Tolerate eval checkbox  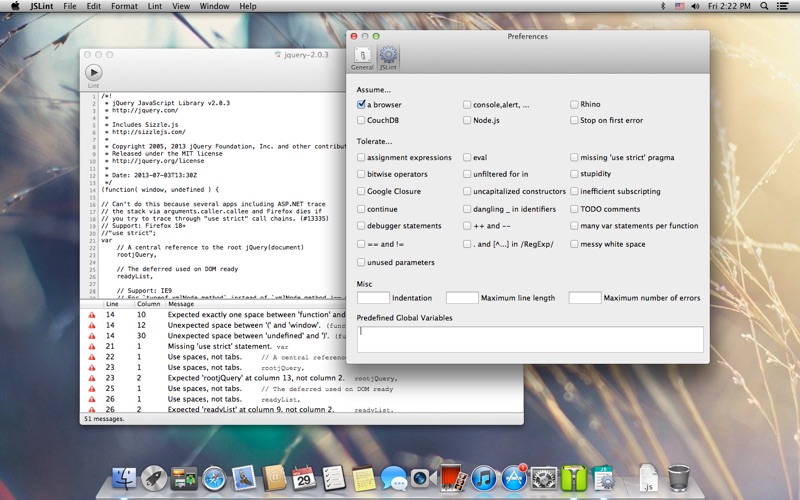pyautogui.click(x=467, y=158)
